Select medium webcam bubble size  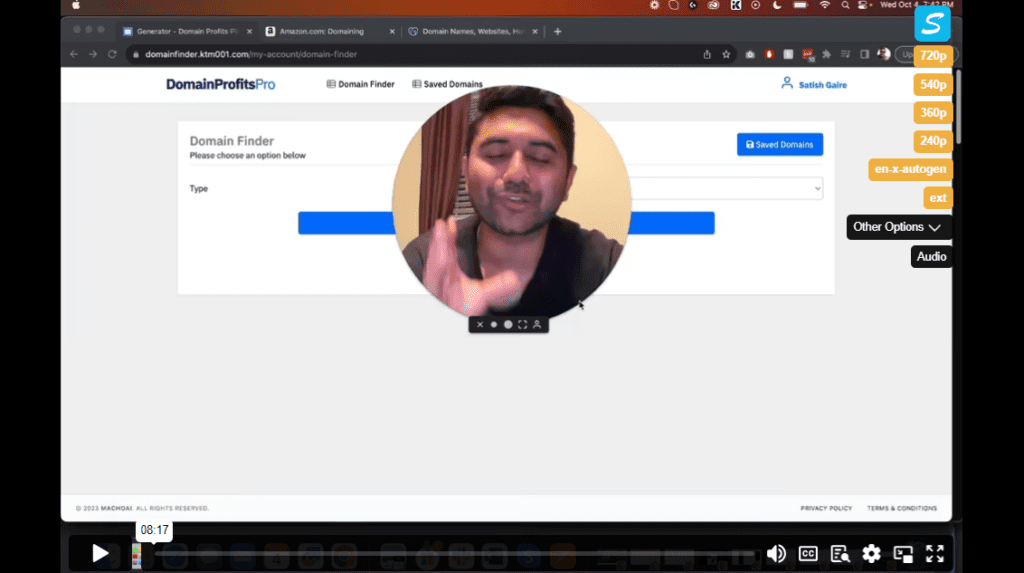pyautogui.click(x=508, y=325)
